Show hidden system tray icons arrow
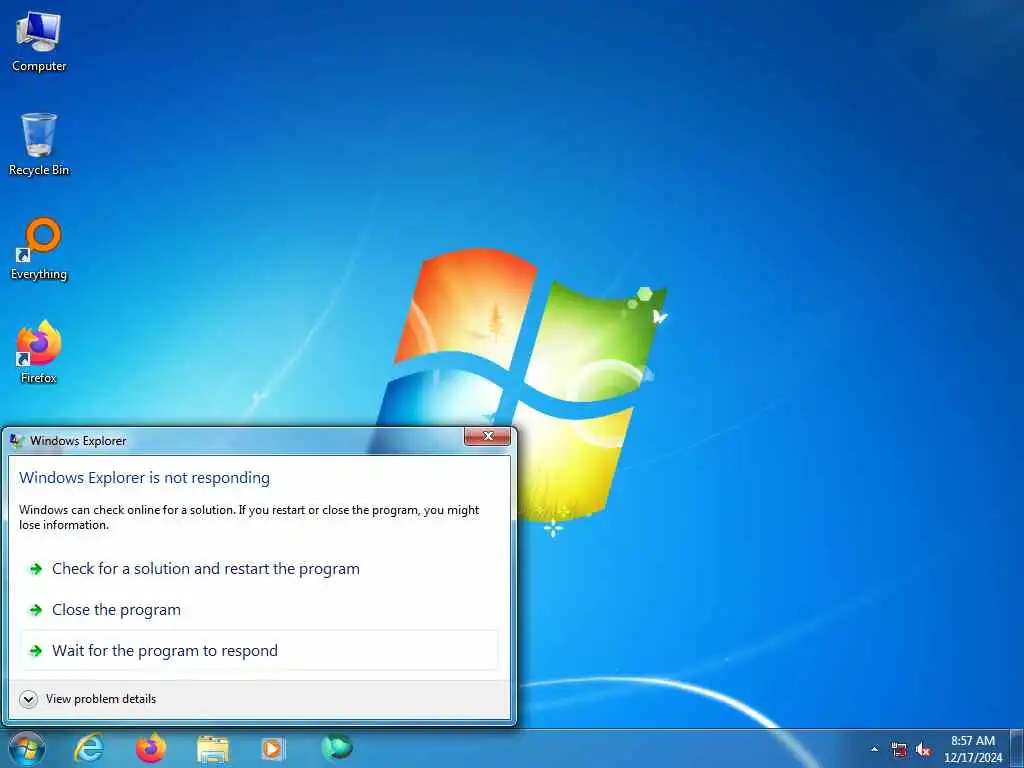The image size is (1024, 768). pyautogui.click(x=874, y=749)
